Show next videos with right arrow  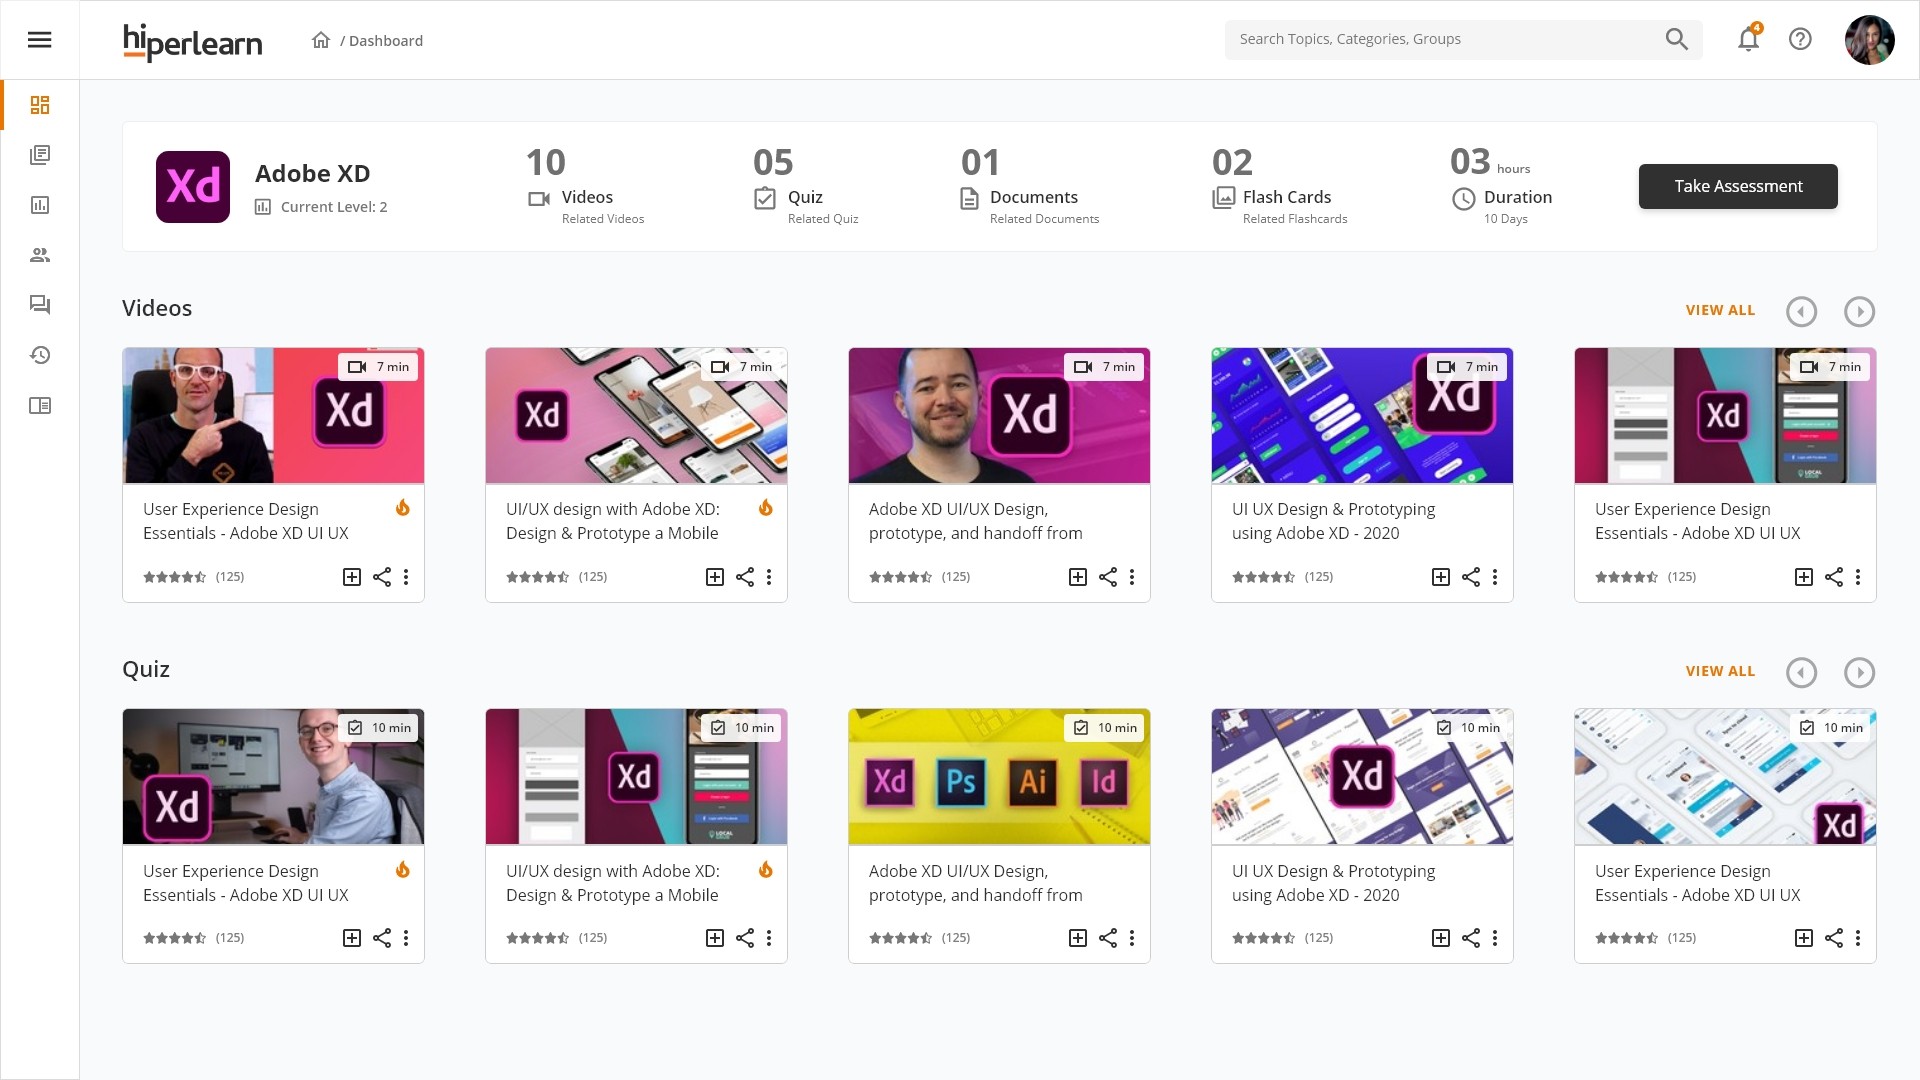pos(1859,312)
